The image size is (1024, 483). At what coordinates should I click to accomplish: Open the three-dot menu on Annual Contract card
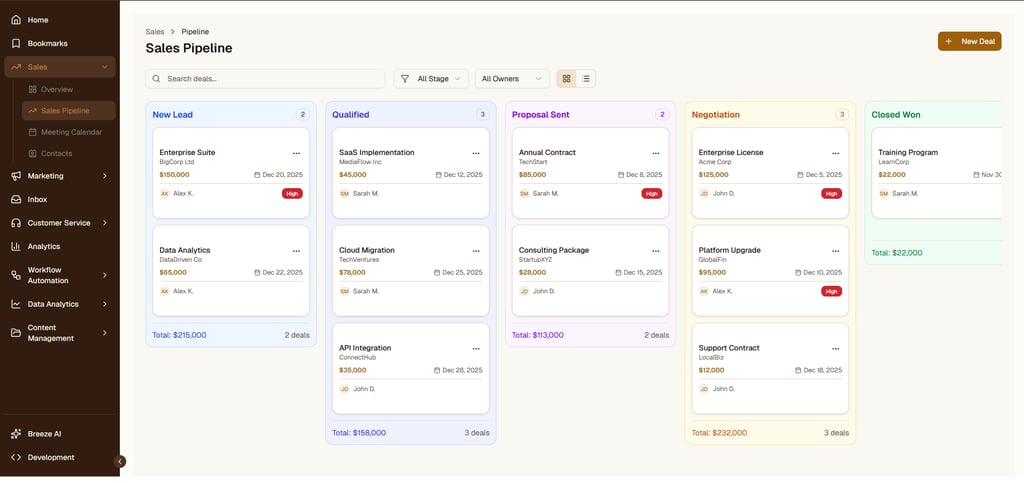pyautogui.click(x=656, y=153)
